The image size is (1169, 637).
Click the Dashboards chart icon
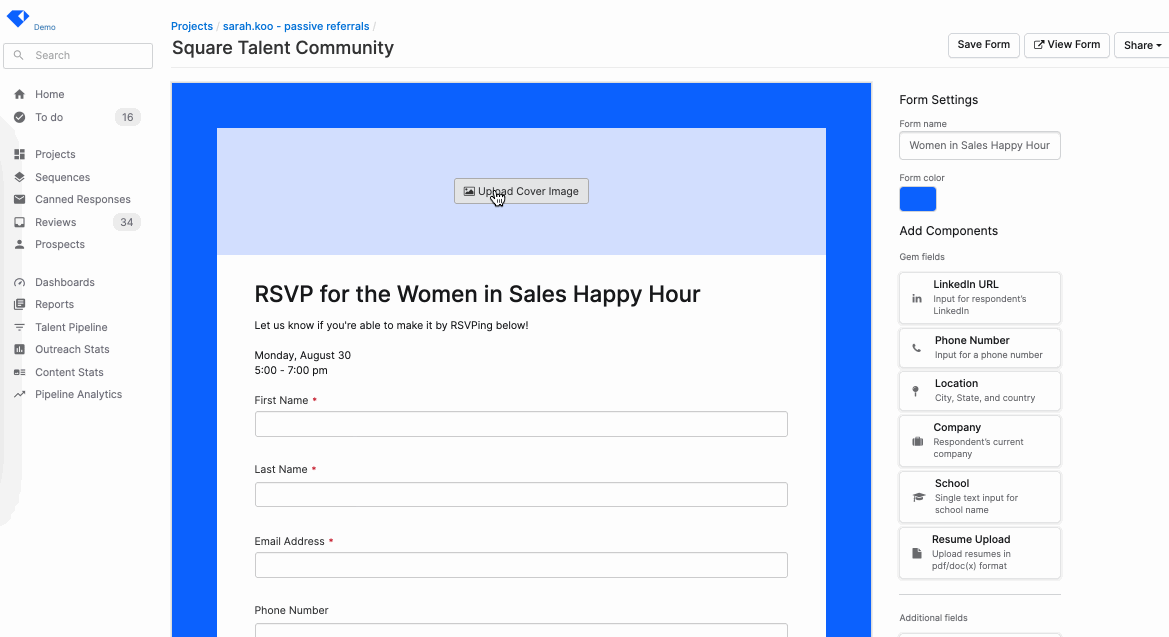tap(19, 282)
